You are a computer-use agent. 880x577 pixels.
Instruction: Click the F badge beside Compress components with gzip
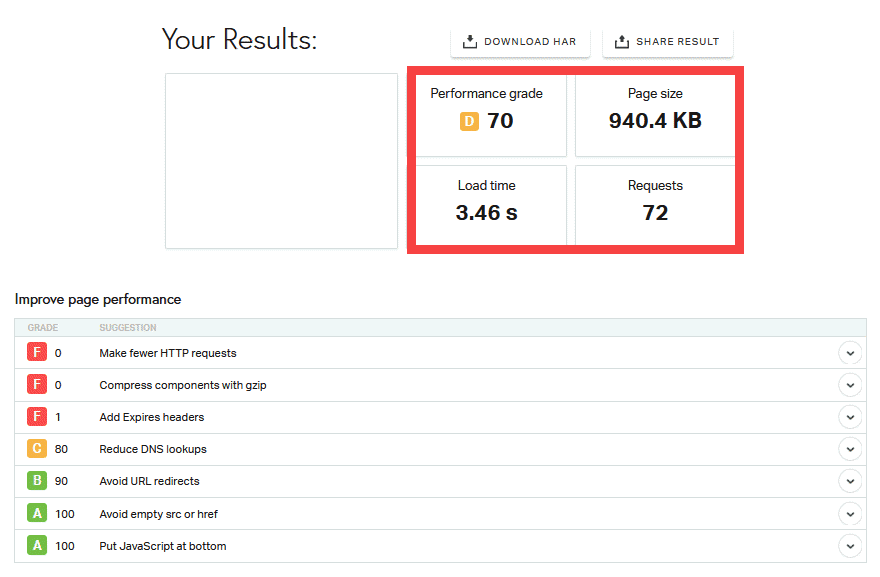(x=37, y=385)
